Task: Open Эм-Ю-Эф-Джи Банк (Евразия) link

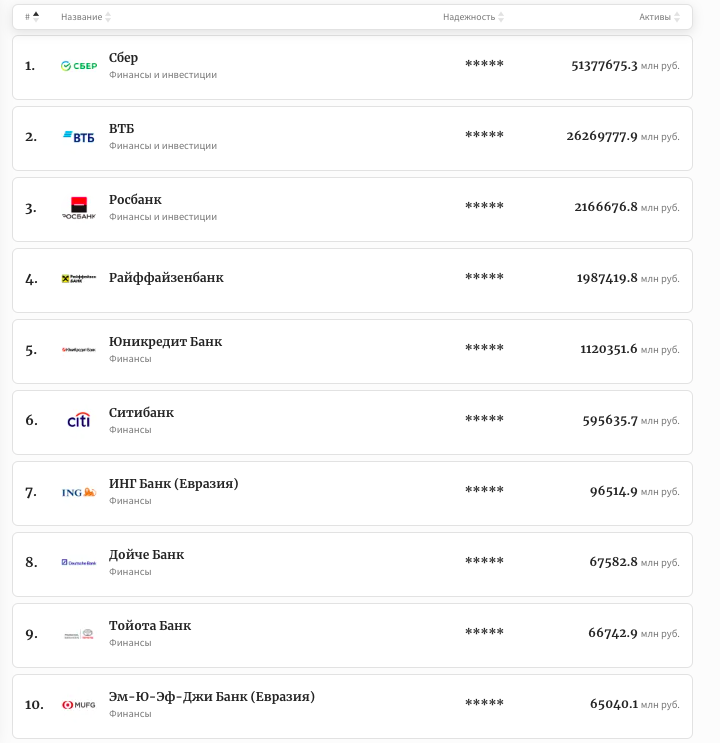Action: pyautogui.click(x=211, y=697)
